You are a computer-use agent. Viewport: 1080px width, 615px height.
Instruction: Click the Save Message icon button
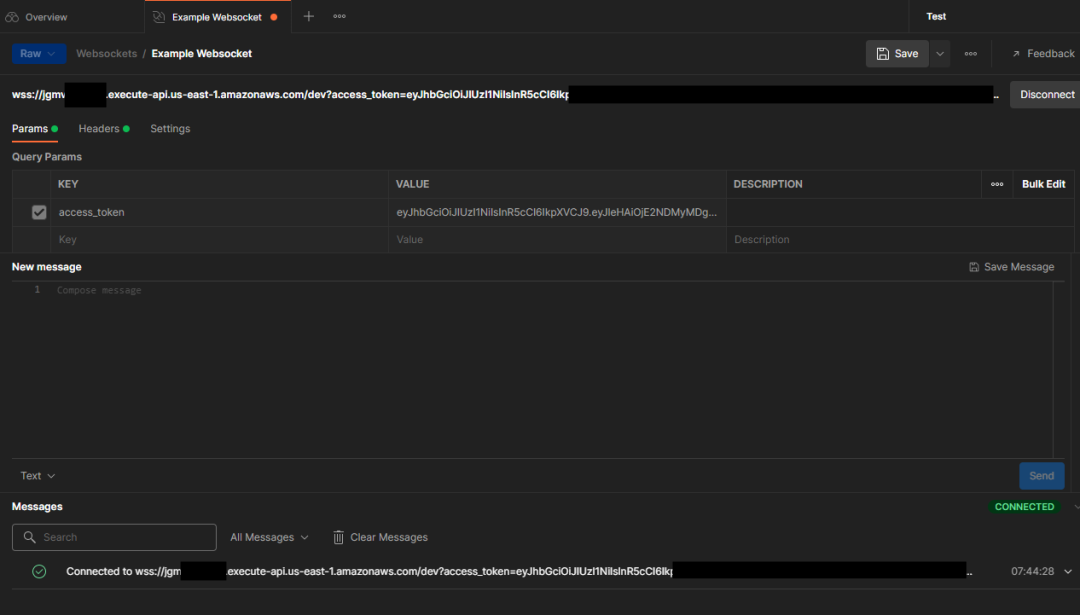coord(974,267)
